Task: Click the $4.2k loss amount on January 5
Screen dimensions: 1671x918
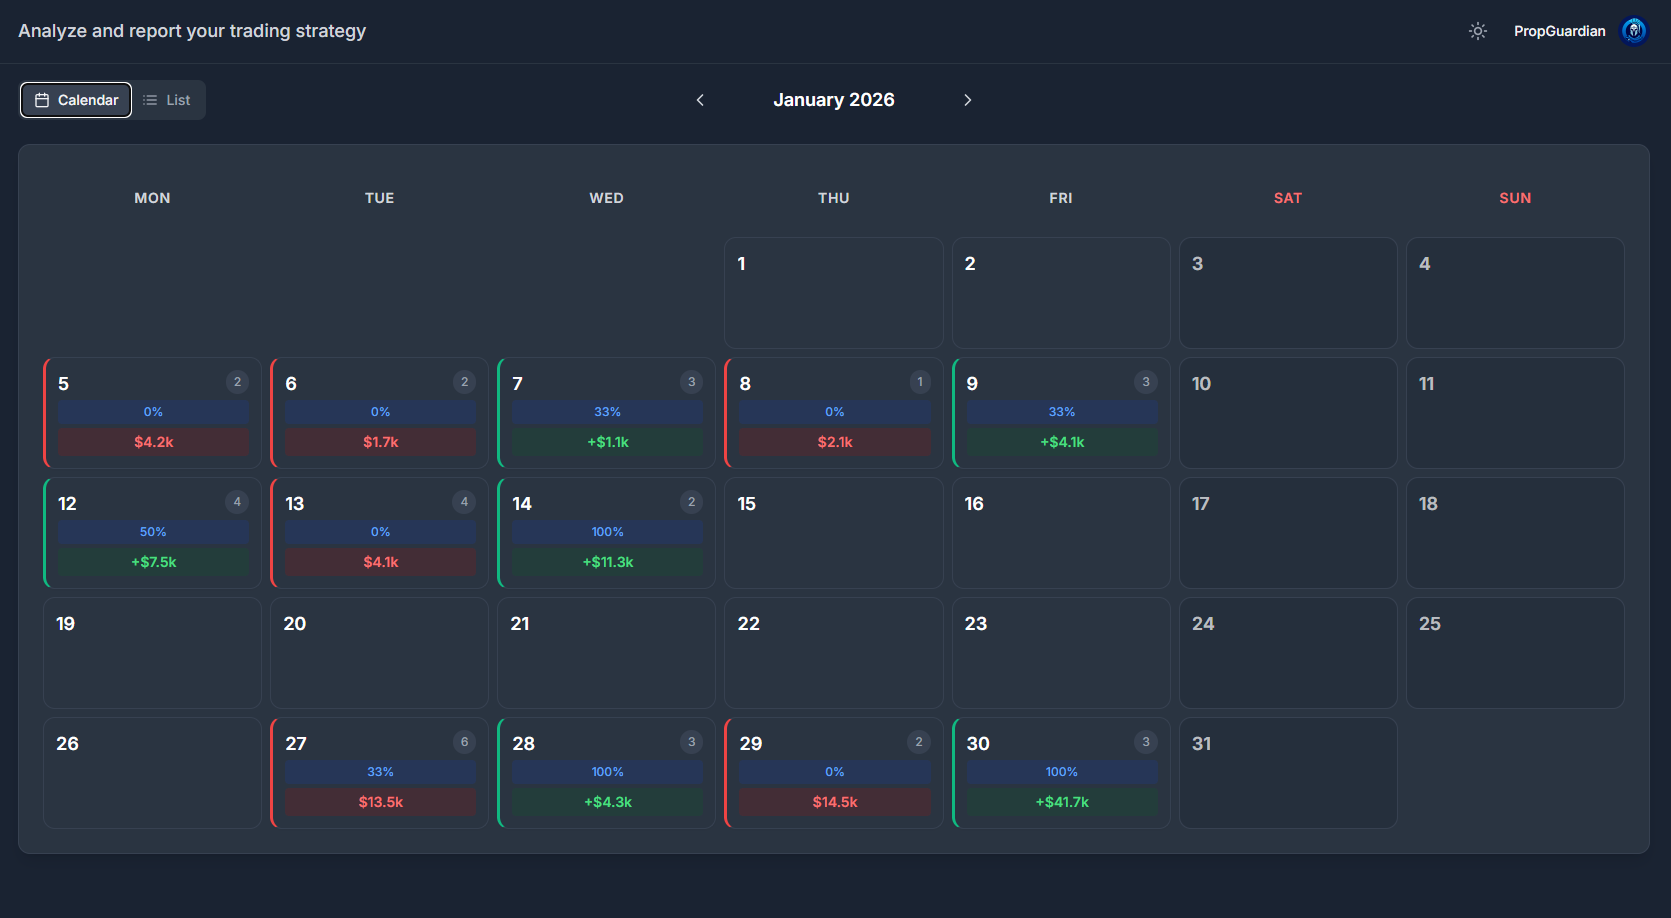Action: tap(152, 441)
